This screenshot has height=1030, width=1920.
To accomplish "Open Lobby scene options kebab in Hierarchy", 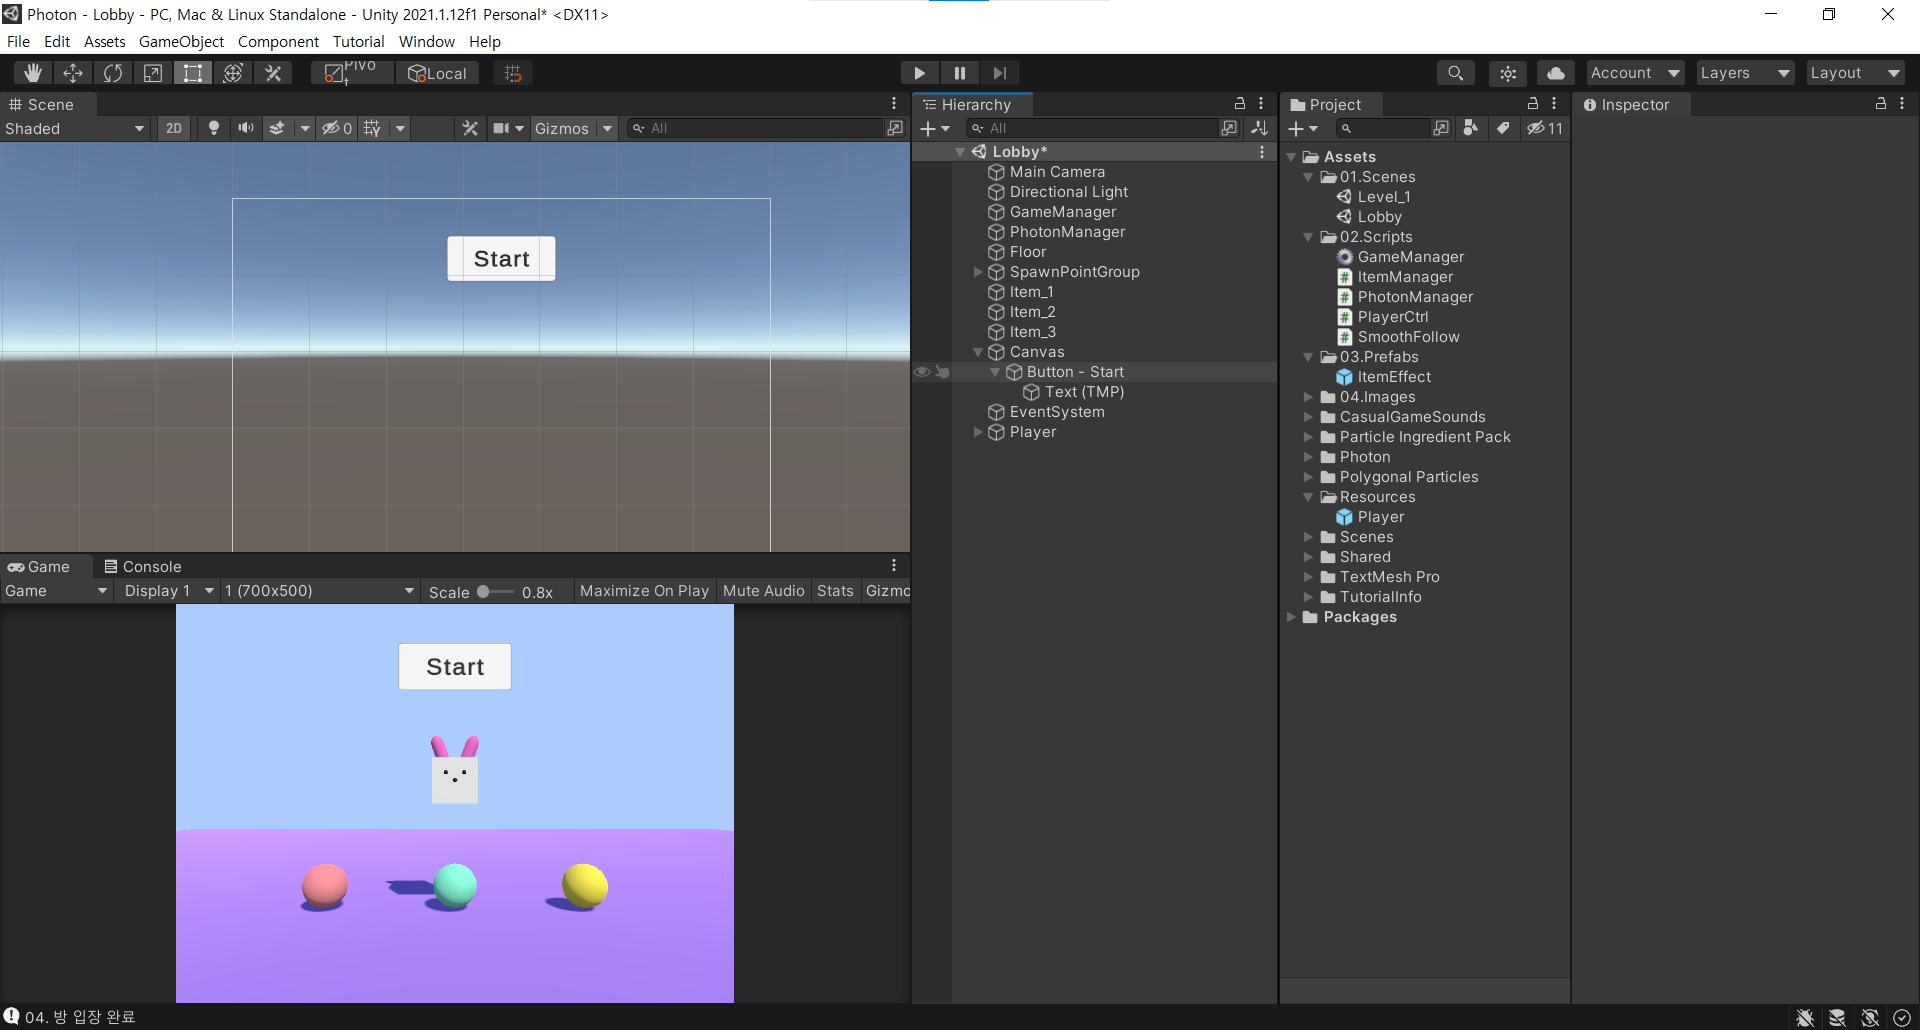I will point(1262,152).
